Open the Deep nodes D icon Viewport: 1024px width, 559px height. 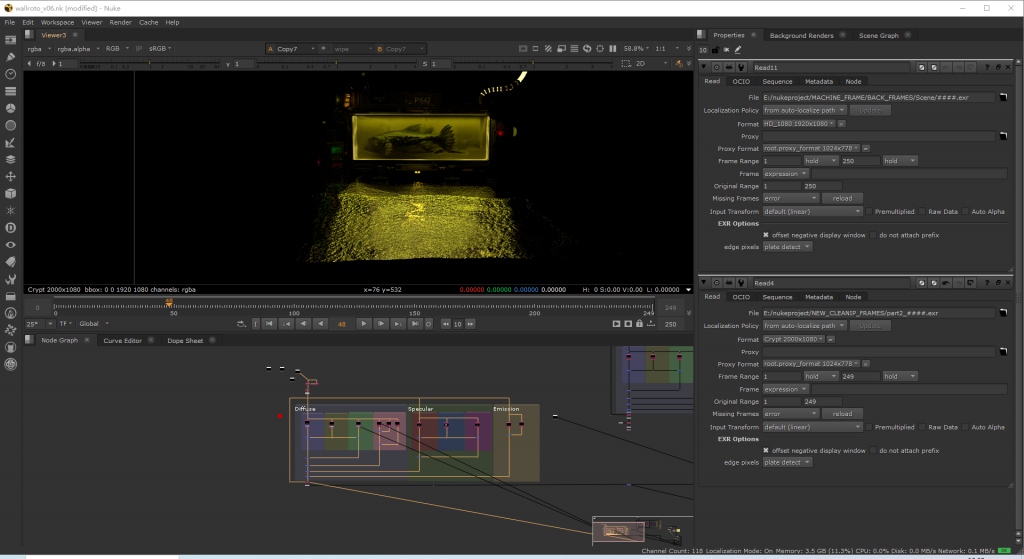tap(10, 228)
